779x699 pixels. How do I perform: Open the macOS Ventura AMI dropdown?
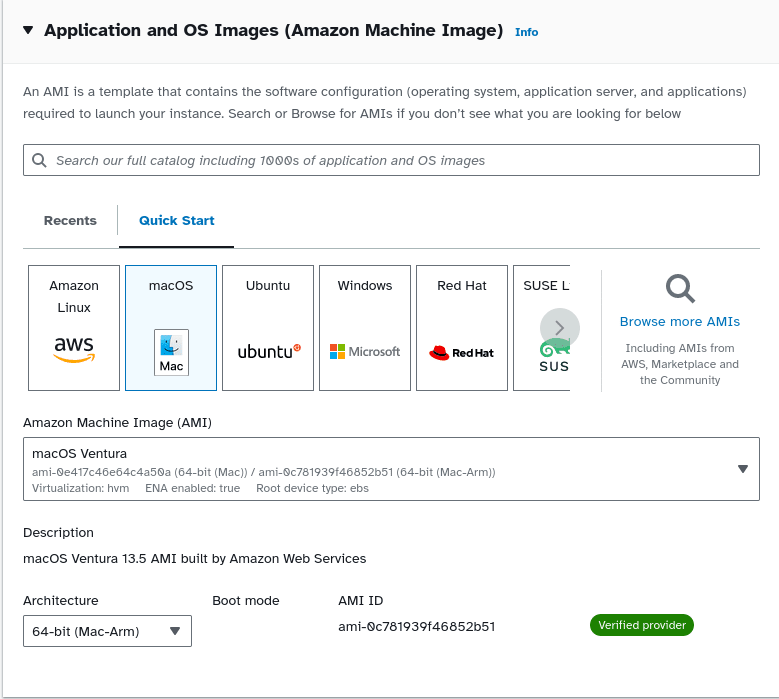click(391, 469)
